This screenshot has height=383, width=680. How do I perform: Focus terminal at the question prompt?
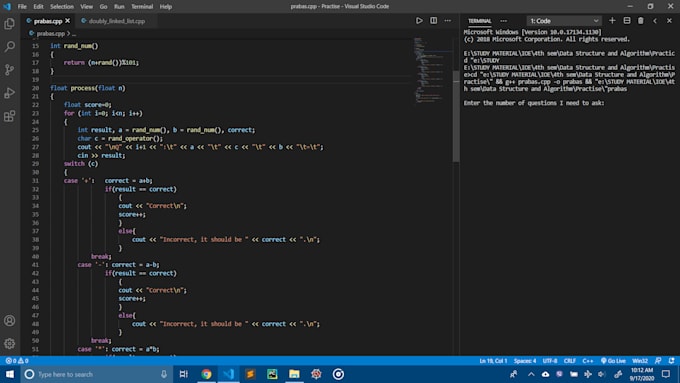pyautogui.click(x=534, y=103)
